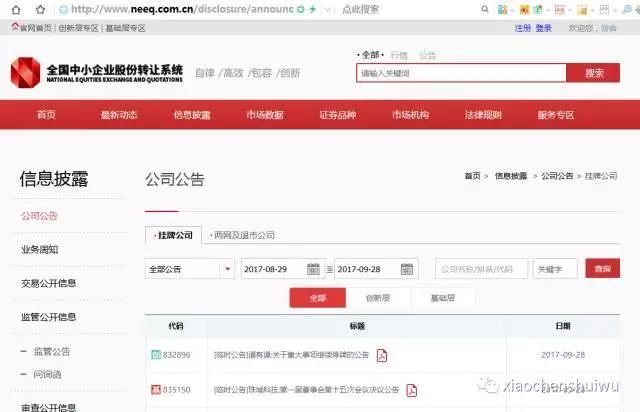Select the 创新层 tier filter

click(x=378, y=298)
